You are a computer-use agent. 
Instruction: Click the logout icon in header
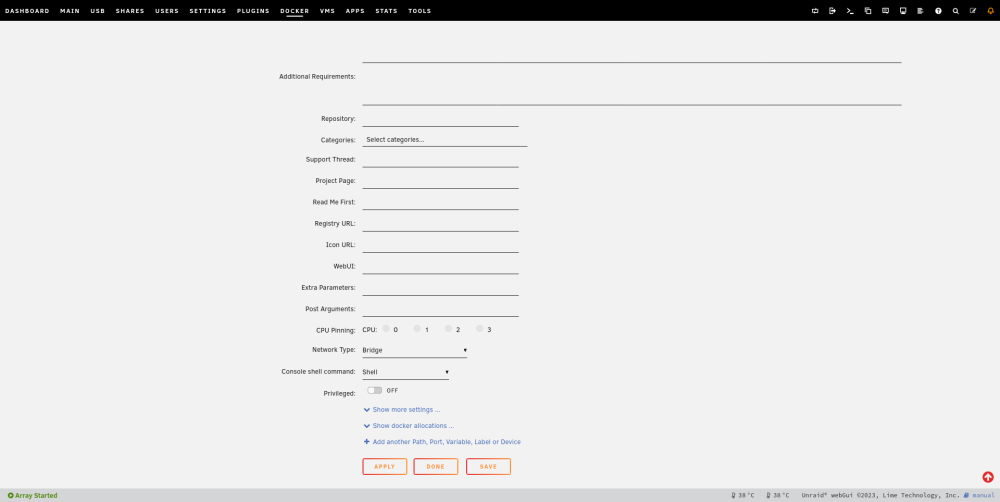[x=832, y=11]
